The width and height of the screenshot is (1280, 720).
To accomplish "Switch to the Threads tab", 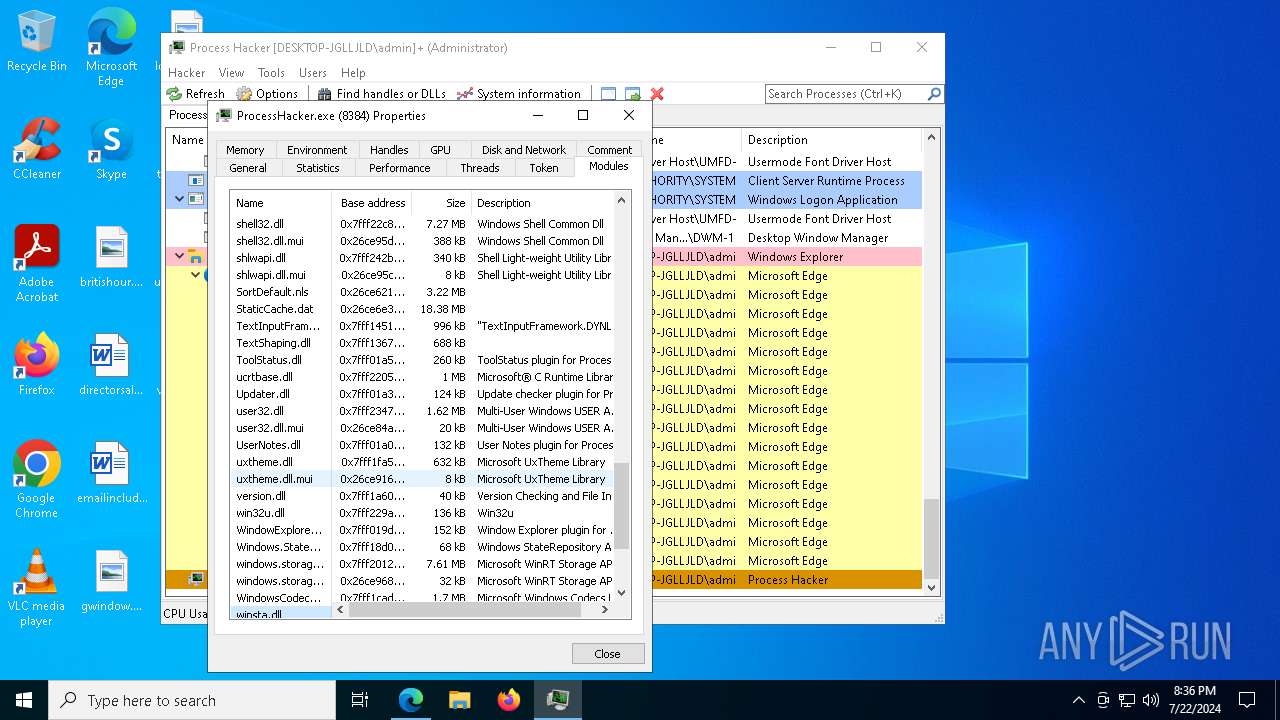I will (x=480, y=168).
